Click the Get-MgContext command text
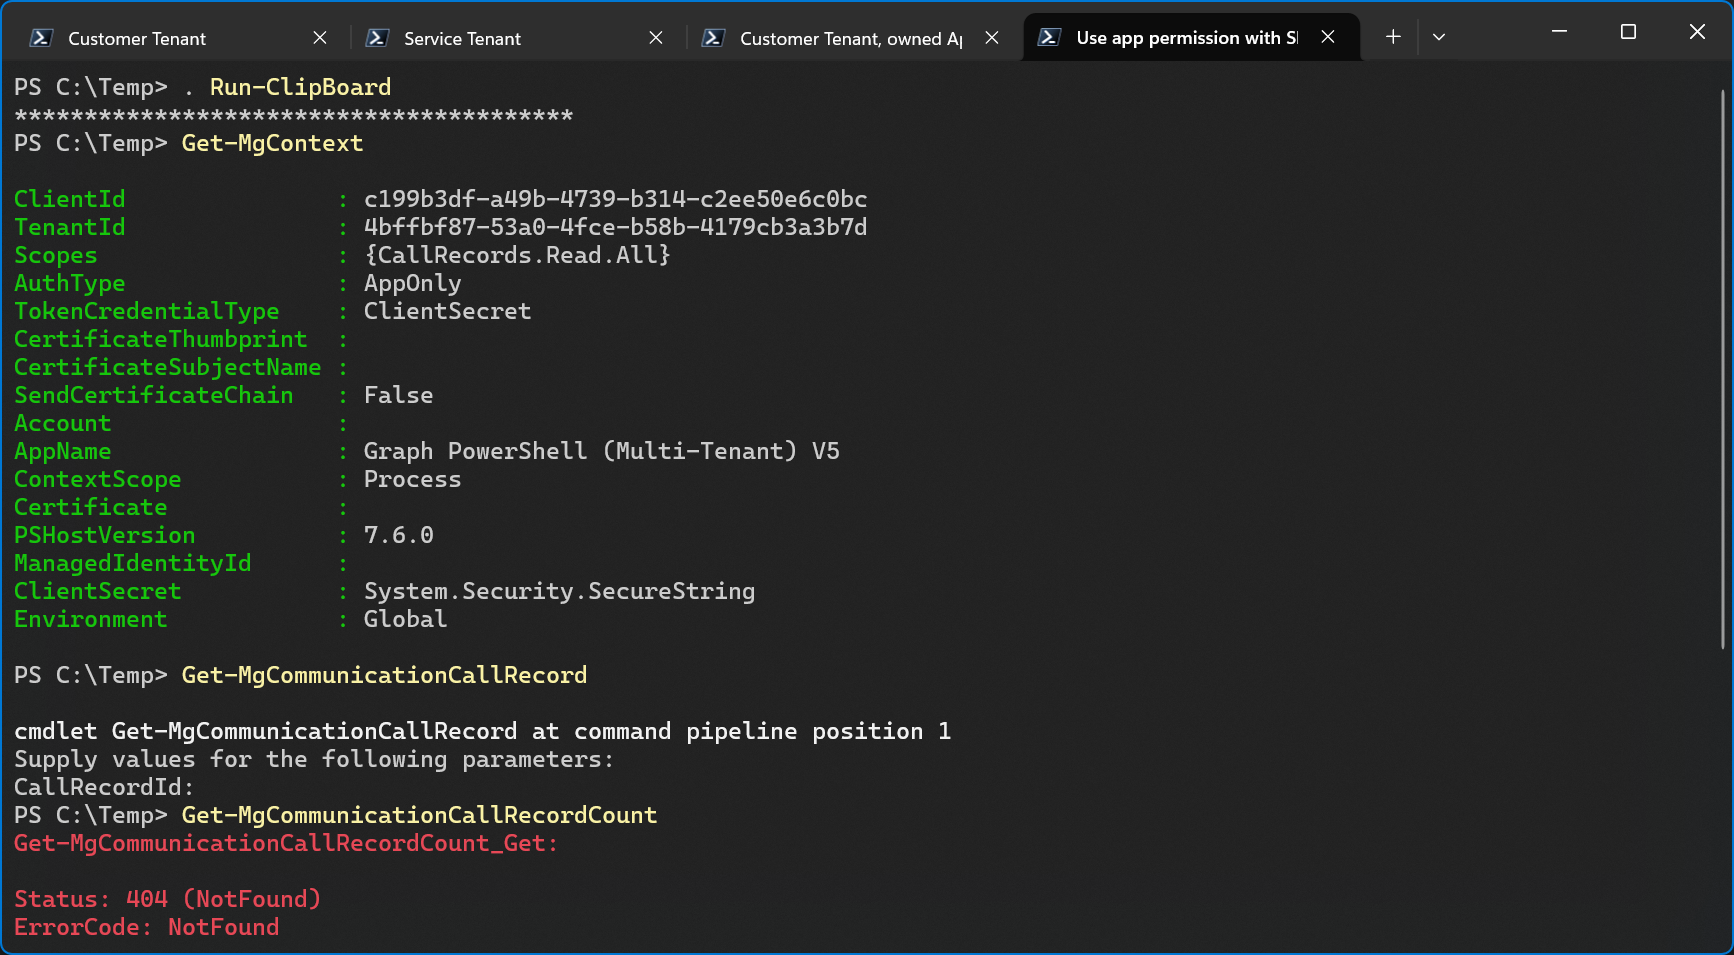Viewport: 1734px width, 955px height. pyautogui.click(x=272, y=143)
